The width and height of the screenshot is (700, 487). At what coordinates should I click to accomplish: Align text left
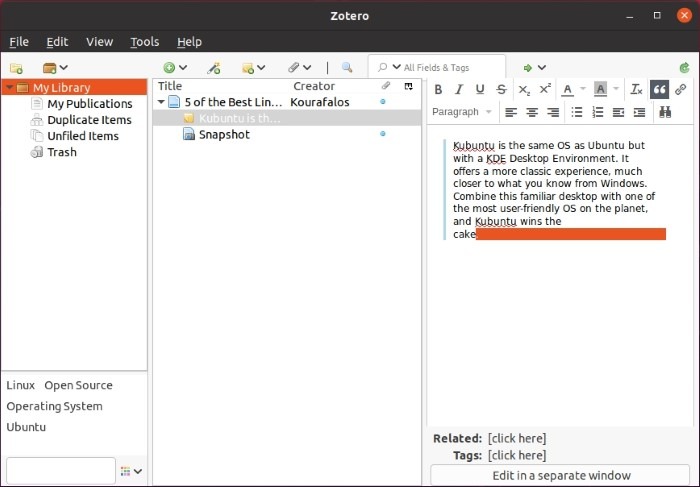point(511,112)
